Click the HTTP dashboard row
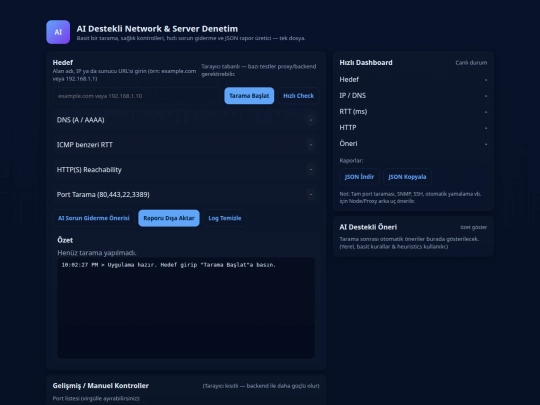 pos(413,127)
